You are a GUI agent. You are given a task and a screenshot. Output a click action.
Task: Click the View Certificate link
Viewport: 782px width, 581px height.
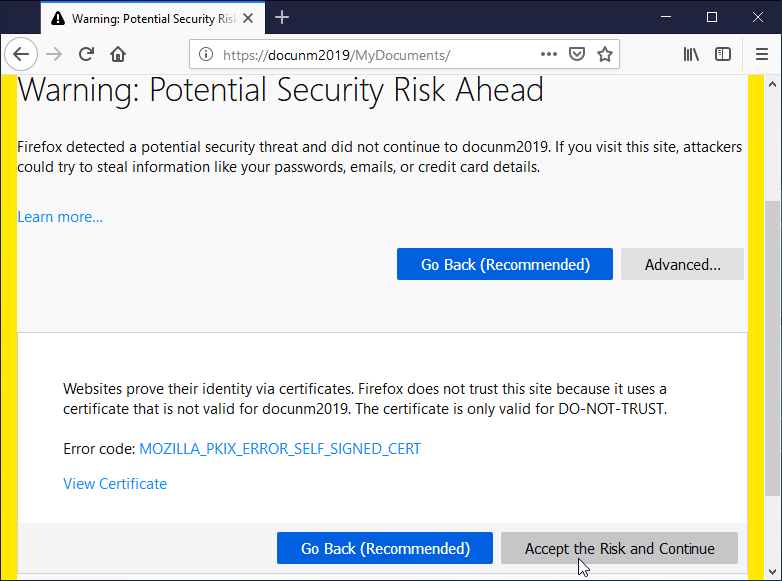point(115,484)
